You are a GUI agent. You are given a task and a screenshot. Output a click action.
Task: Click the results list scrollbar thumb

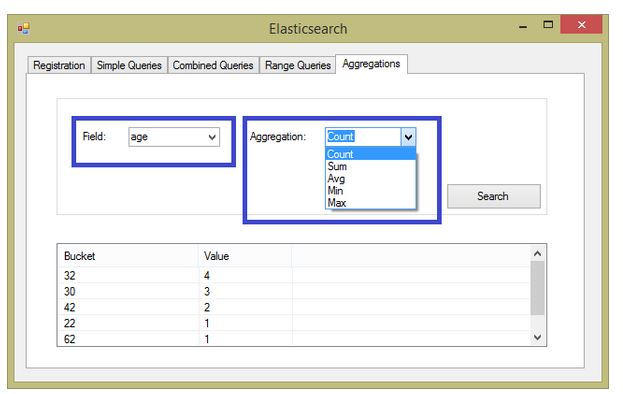(x=538, y=288)
